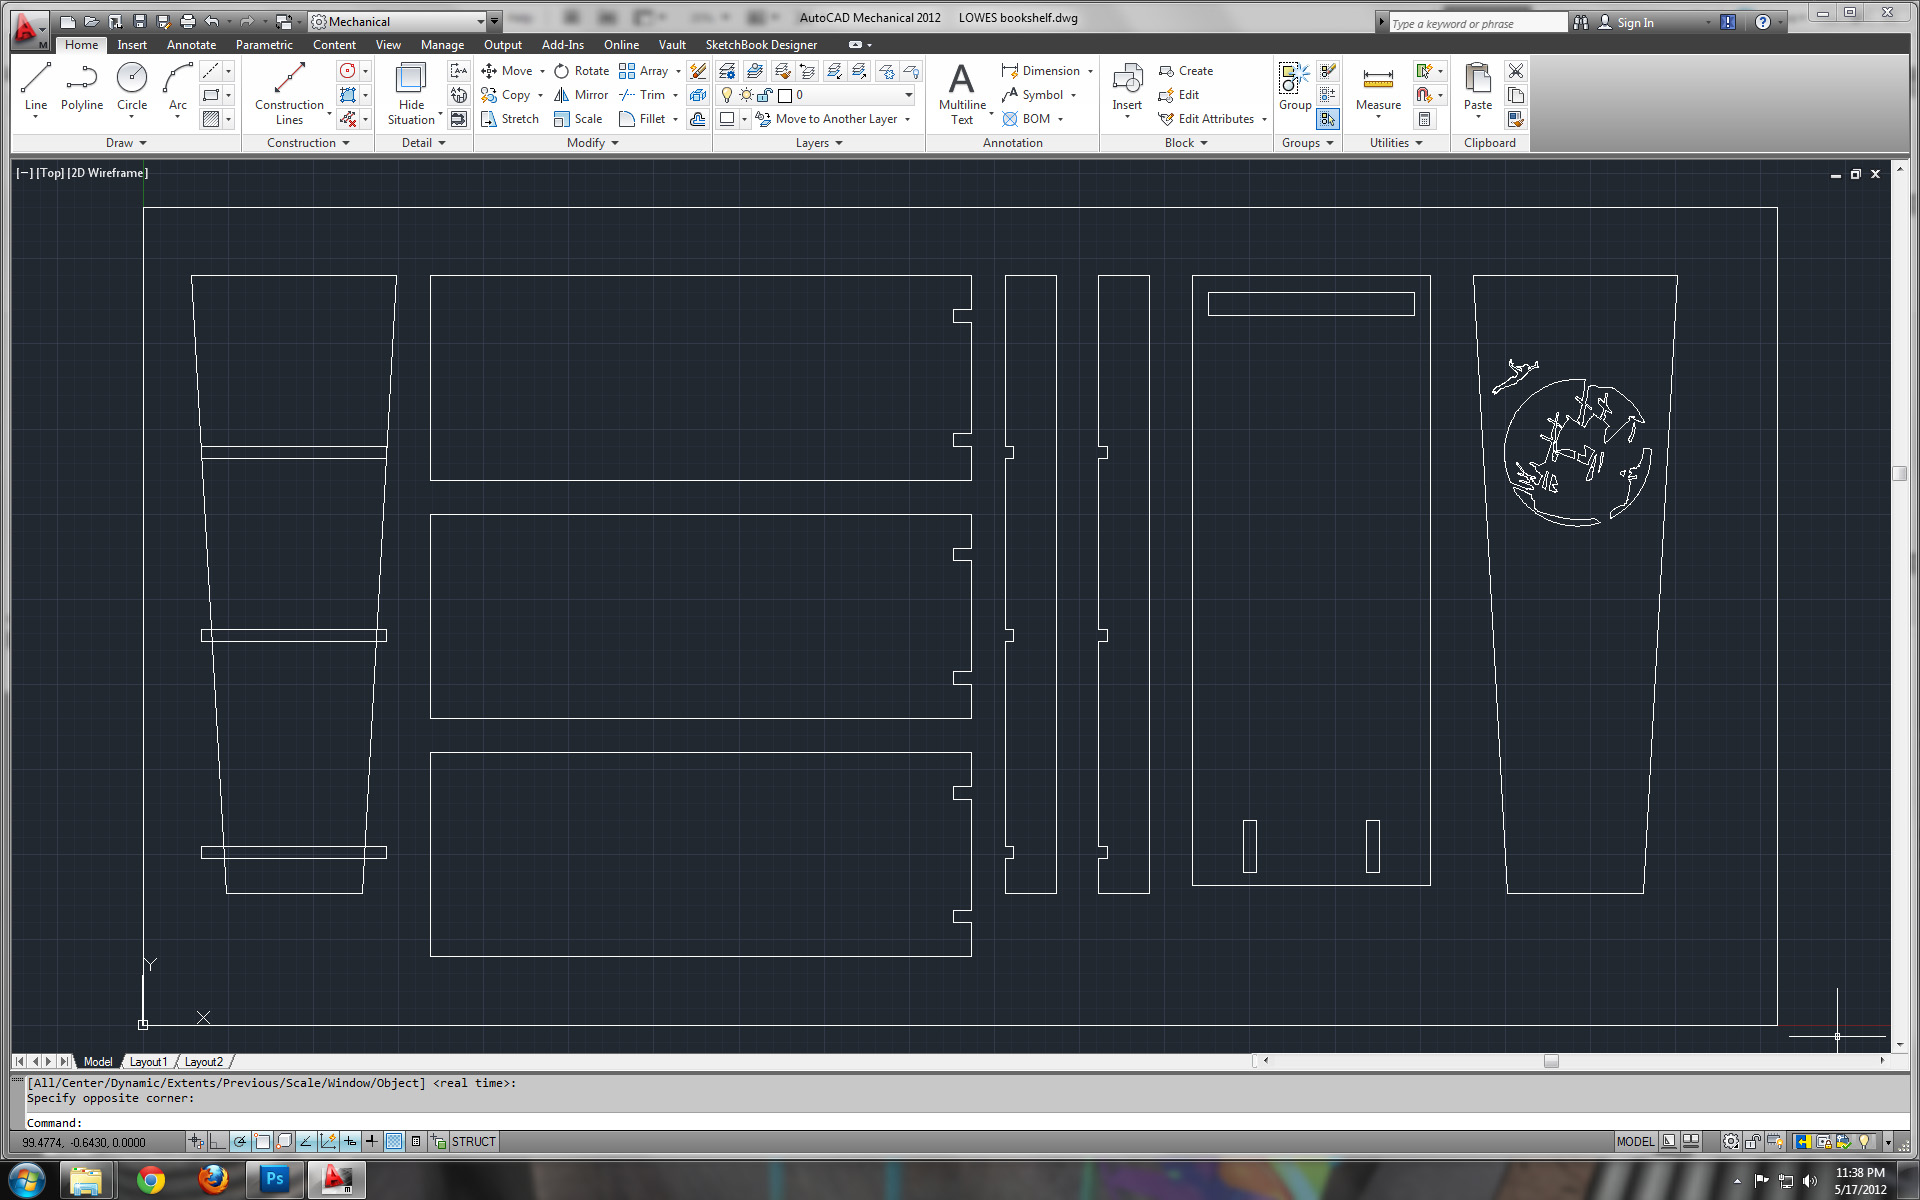This screenshot has height=1200, width=1920.
Task: Activate the Mirror tool
Action: coord(581,95)
